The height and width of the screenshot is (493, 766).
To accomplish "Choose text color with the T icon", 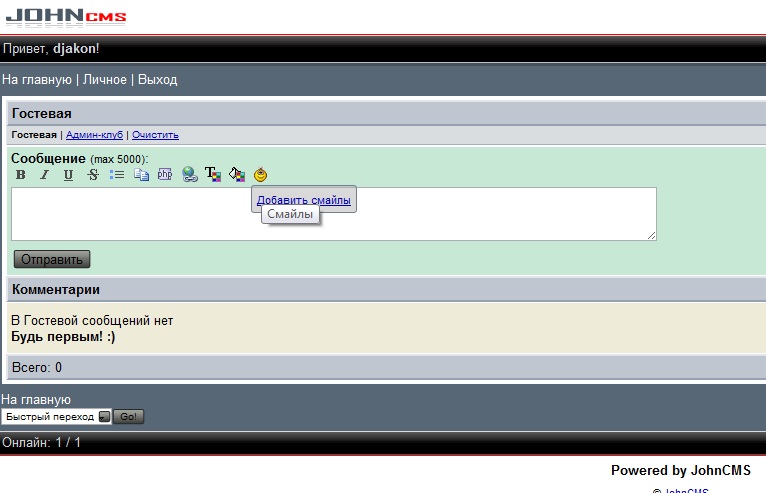I will (x=213, y=174).
